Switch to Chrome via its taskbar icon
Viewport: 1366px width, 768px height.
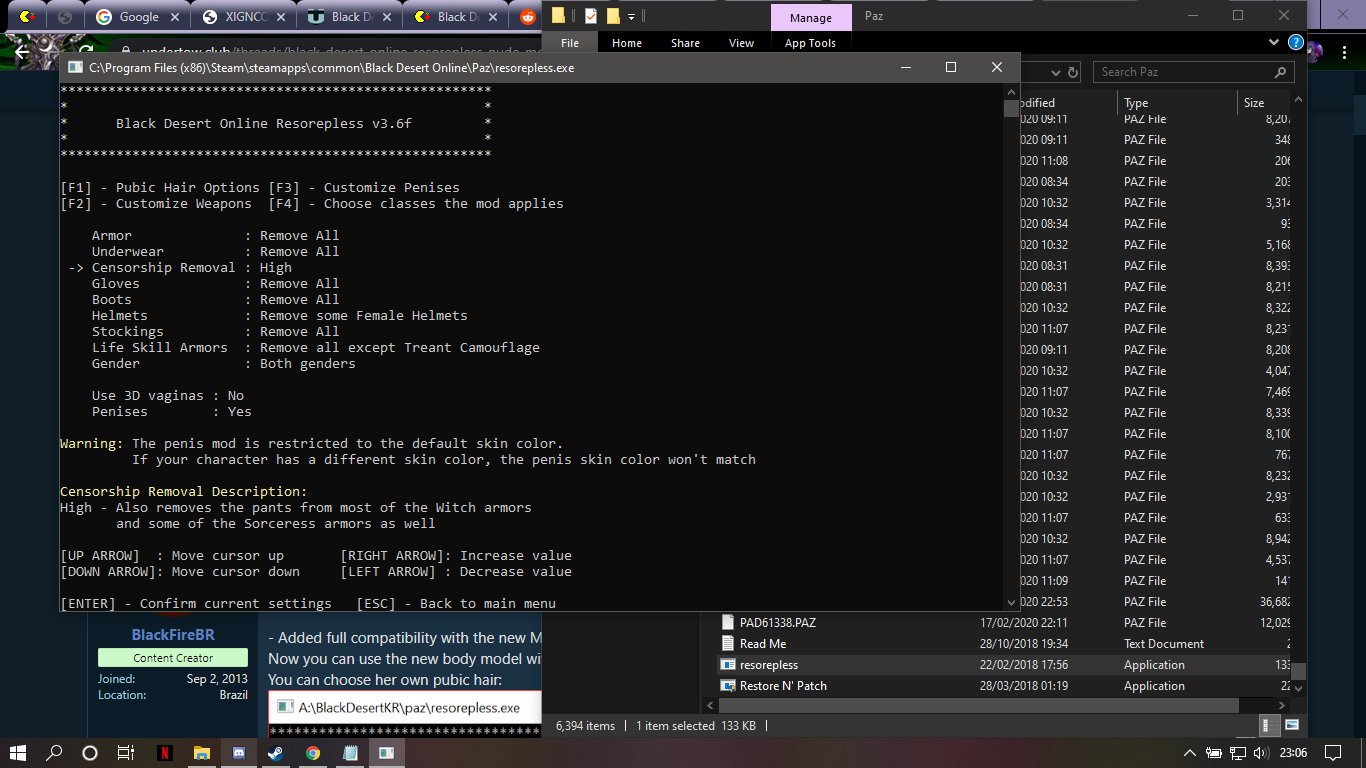[x=313, y=753]
